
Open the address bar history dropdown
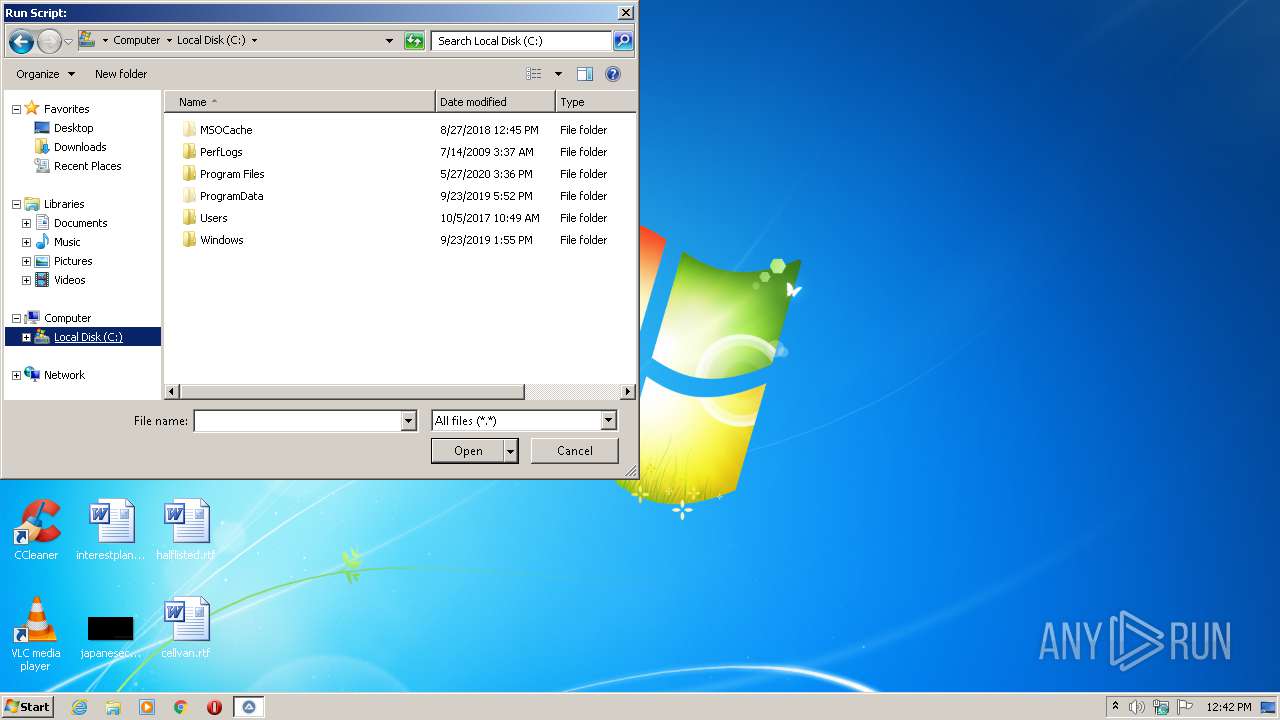(389, 41)
